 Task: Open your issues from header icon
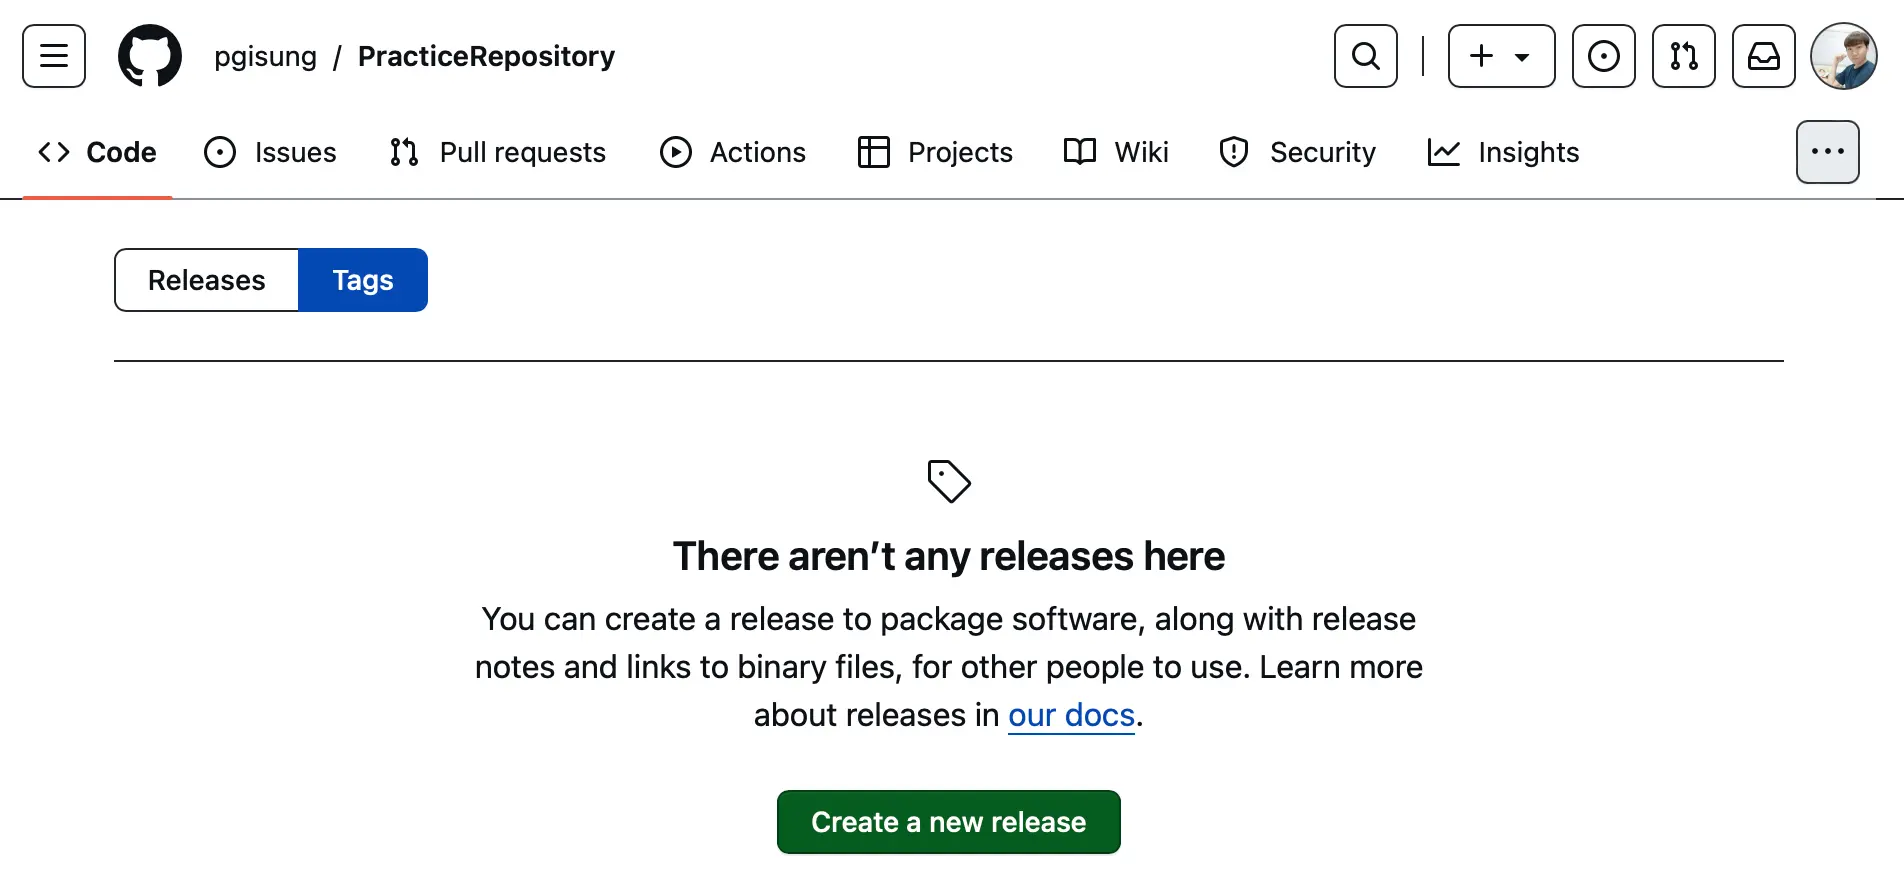pos(1604,56)
